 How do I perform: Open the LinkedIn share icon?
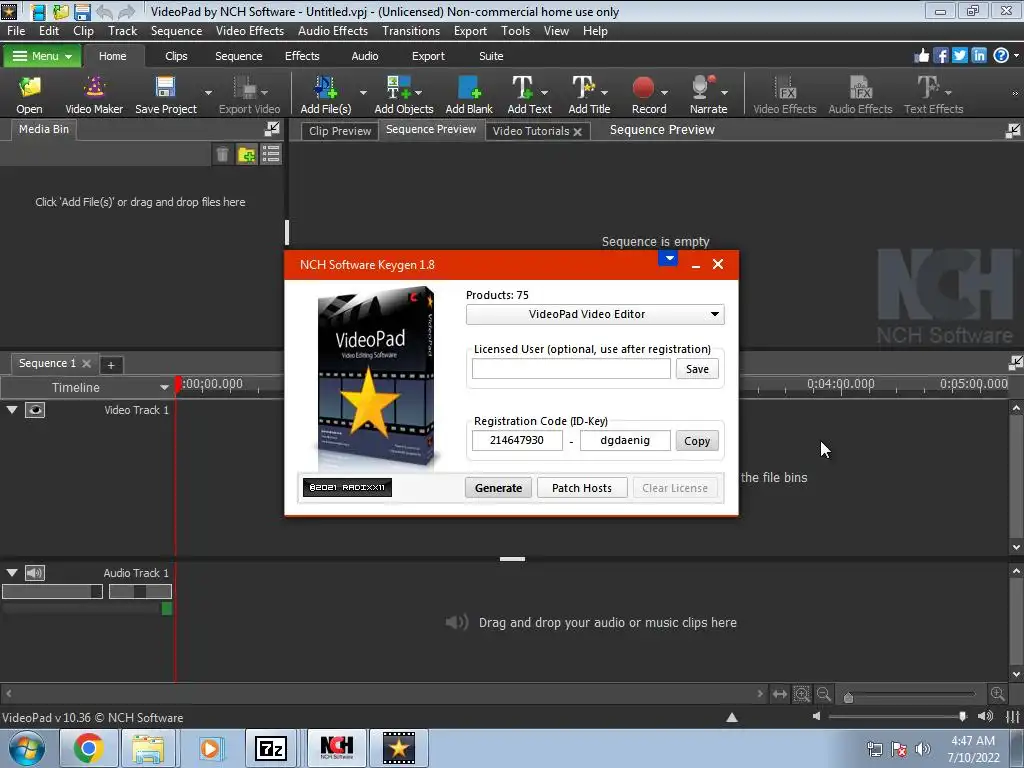pyautogui.click(x=978, y=56)
